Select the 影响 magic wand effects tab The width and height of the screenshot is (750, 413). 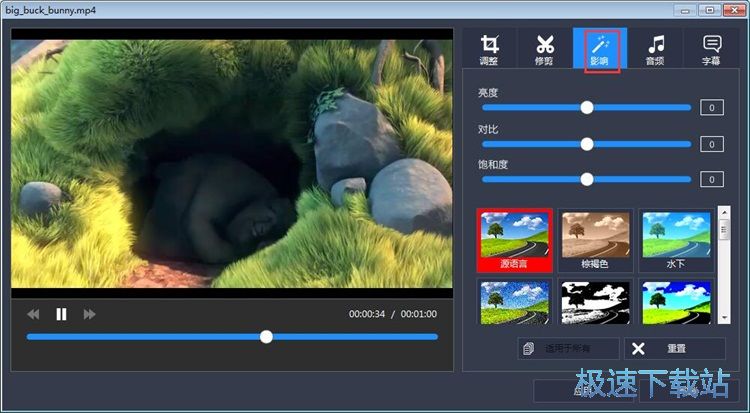coord(600,48)
